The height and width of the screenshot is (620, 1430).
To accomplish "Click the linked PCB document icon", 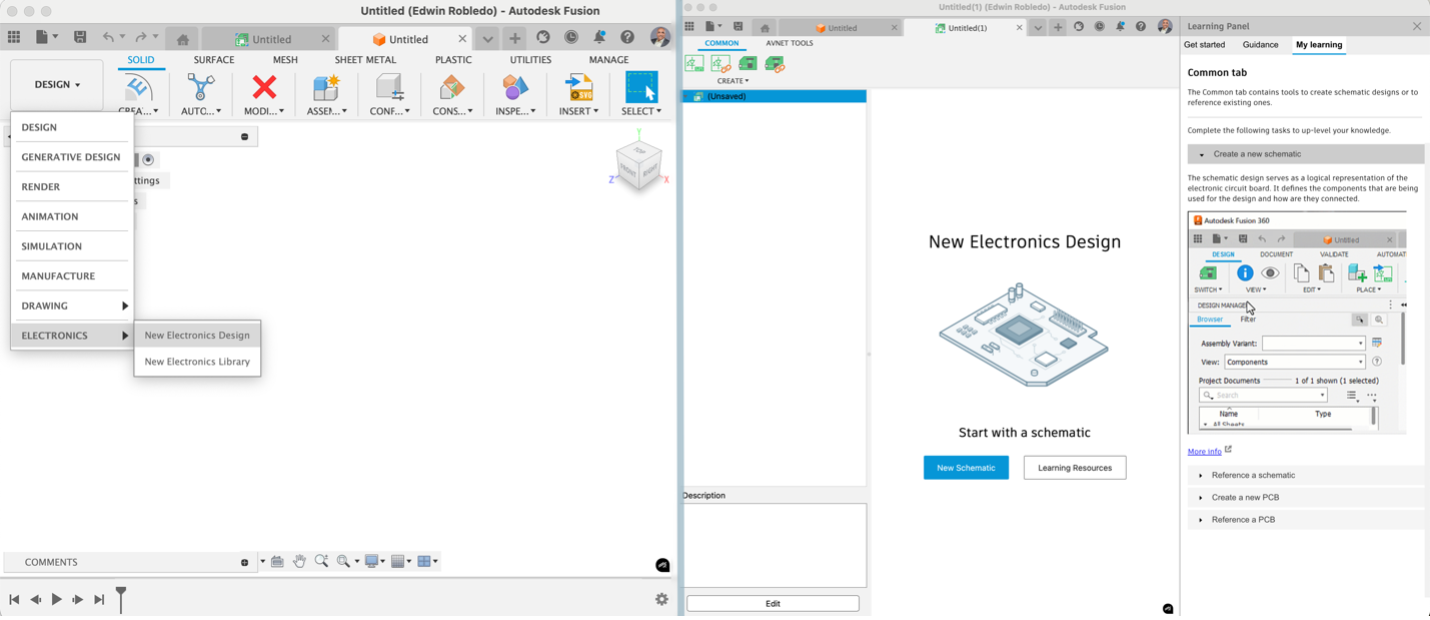I will click(776, 62).
